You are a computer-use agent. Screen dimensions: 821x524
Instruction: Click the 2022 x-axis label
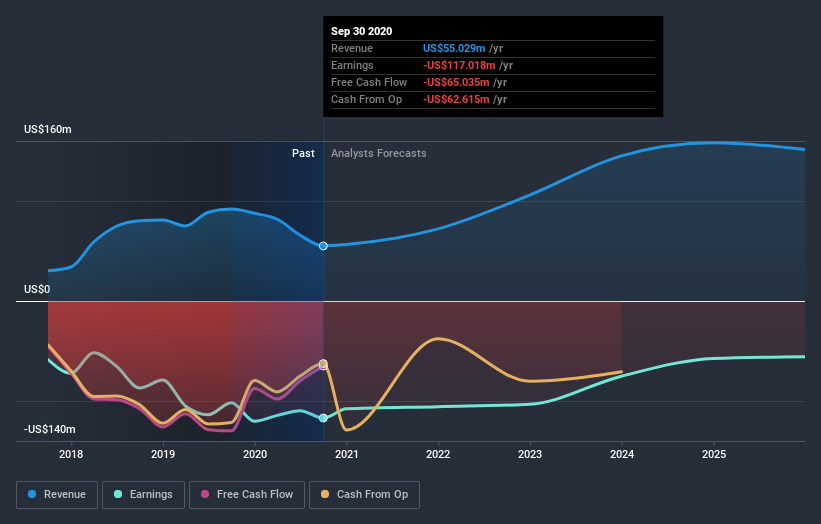pyautogui.click(x=438, y=454)
